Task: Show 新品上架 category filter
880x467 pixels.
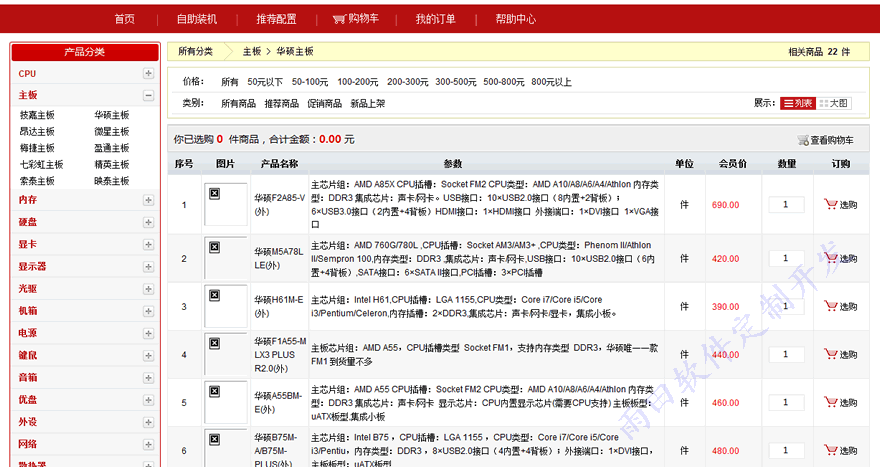Action: pos(368,103)
